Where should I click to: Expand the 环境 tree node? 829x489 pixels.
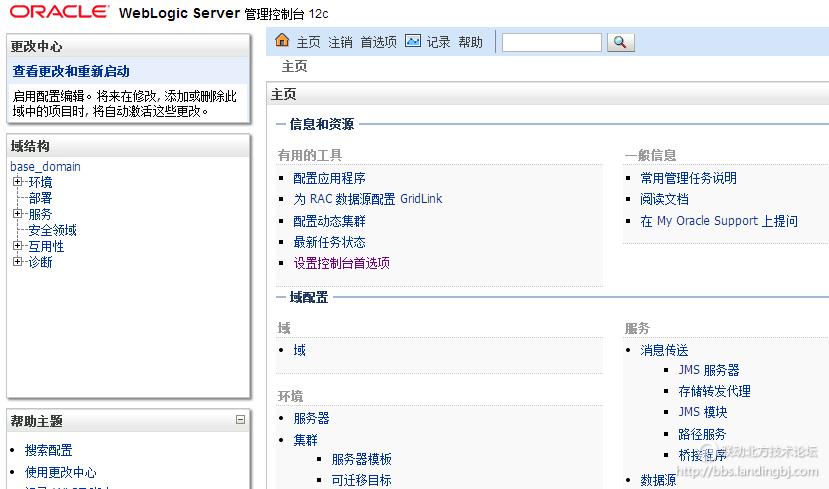[x=18, y=182]
